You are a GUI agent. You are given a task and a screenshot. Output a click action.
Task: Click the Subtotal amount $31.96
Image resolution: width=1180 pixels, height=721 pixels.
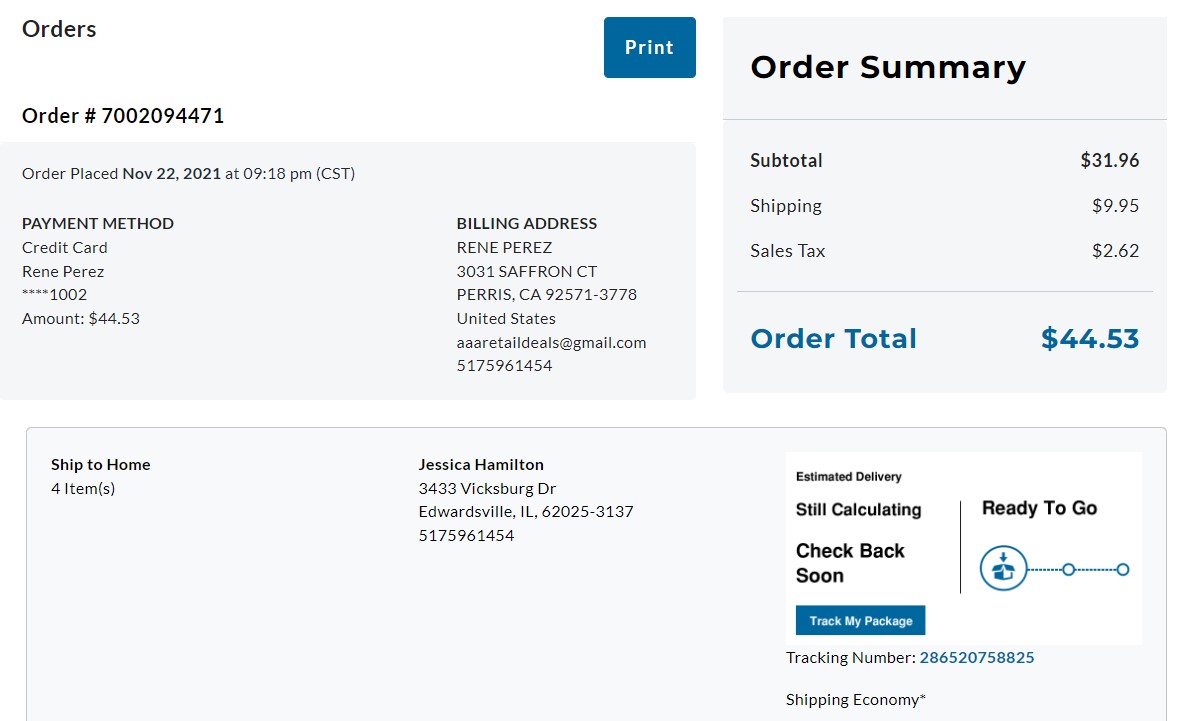[x=1109, y=160]
